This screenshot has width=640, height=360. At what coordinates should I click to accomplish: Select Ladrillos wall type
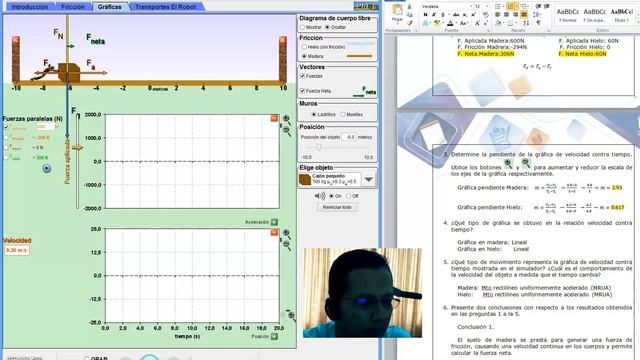click(x=314, y=115)
